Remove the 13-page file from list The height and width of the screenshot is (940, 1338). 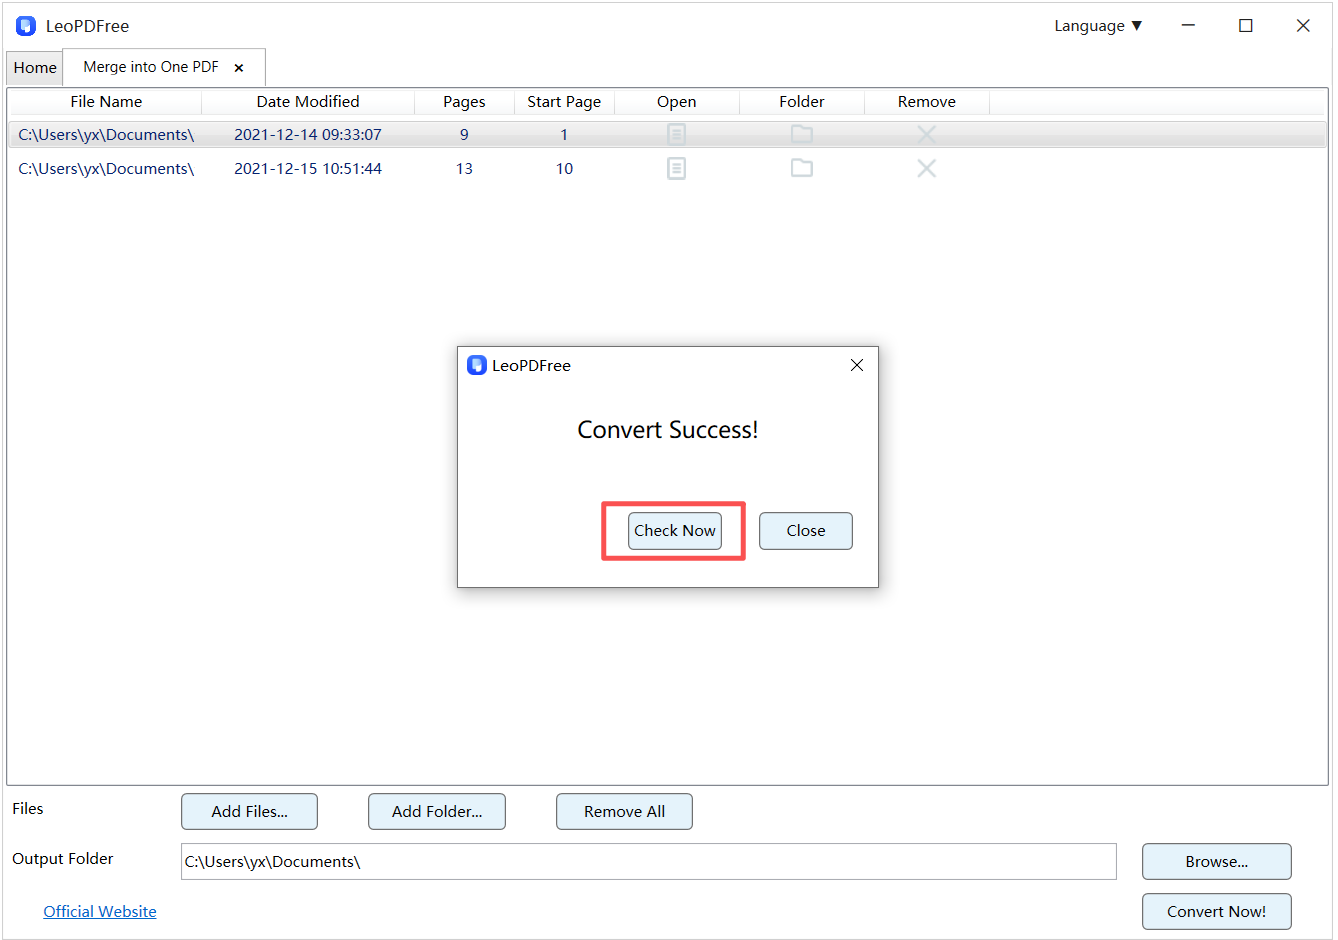click(927, 168)
